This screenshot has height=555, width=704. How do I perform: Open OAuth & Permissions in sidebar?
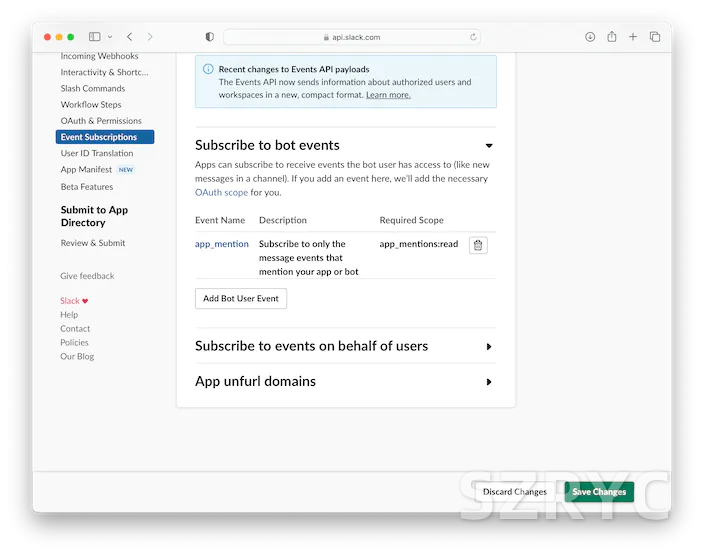101,121
